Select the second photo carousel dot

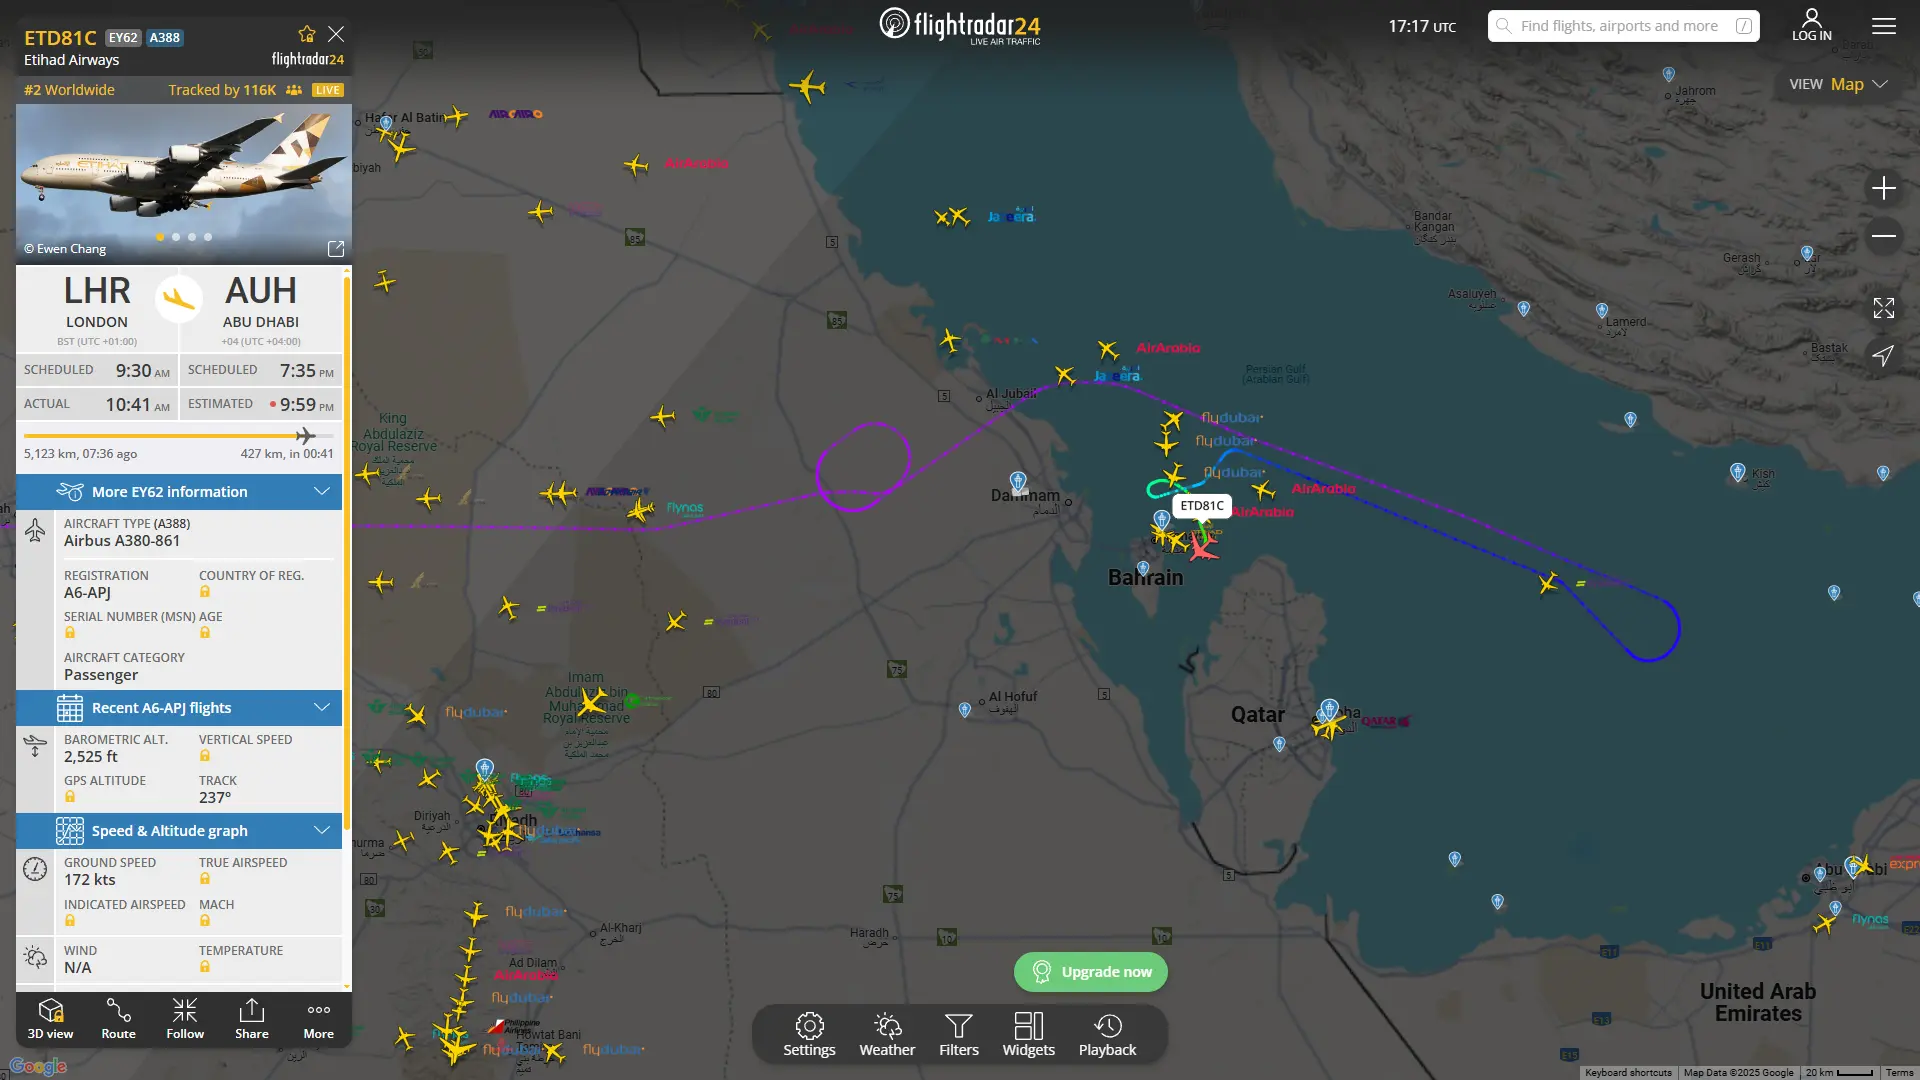tap(176, 237)
